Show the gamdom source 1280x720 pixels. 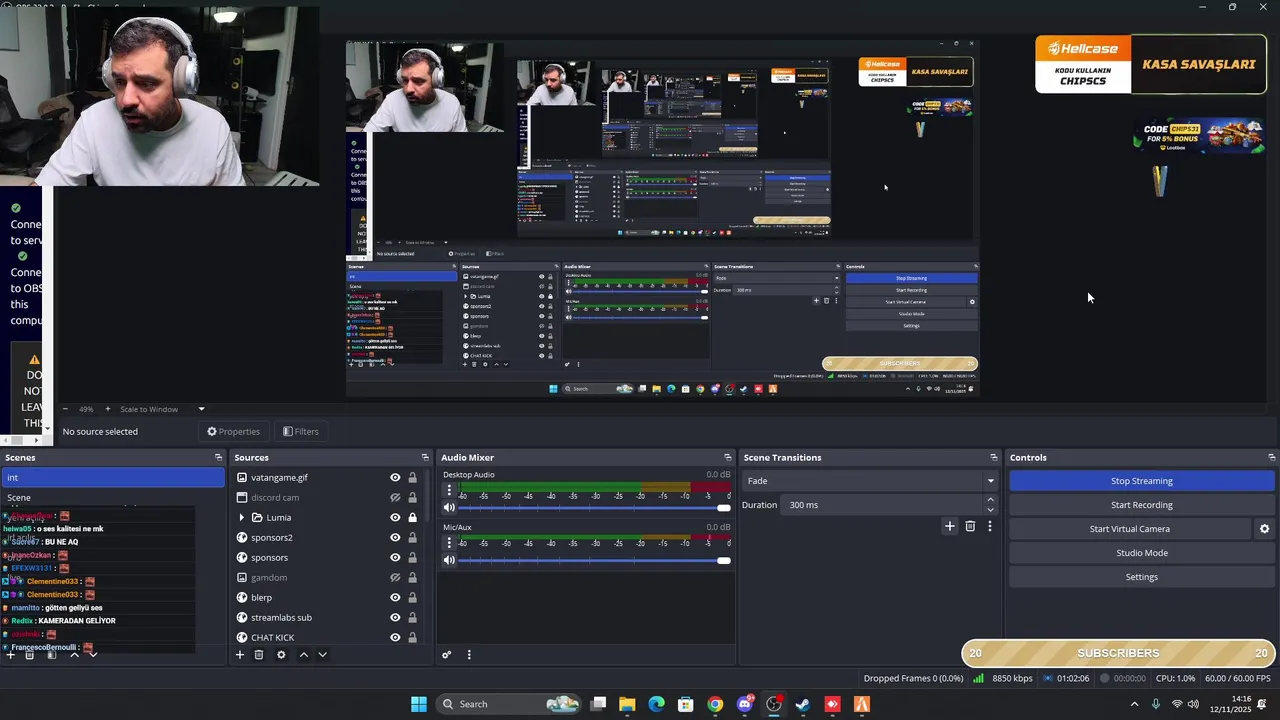point(395,578)
